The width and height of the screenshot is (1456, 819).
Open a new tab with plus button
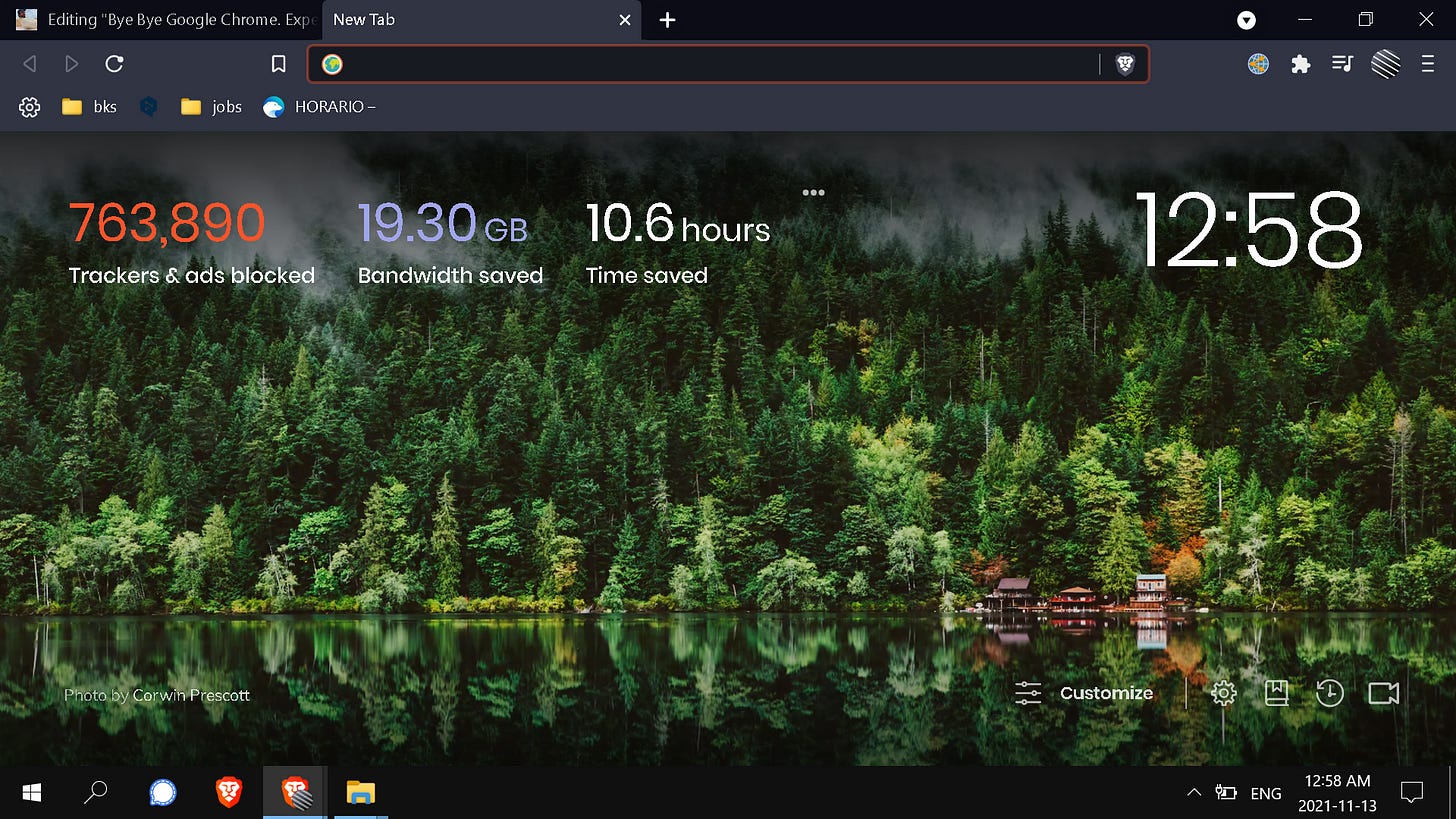point(668,20)
